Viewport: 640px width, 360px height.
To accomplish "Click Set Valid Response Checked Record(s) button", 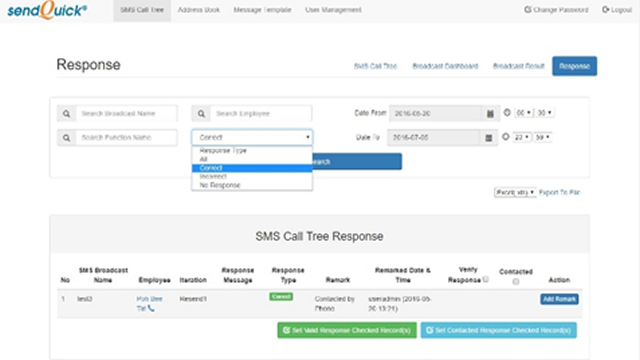I will click(347, 330).
